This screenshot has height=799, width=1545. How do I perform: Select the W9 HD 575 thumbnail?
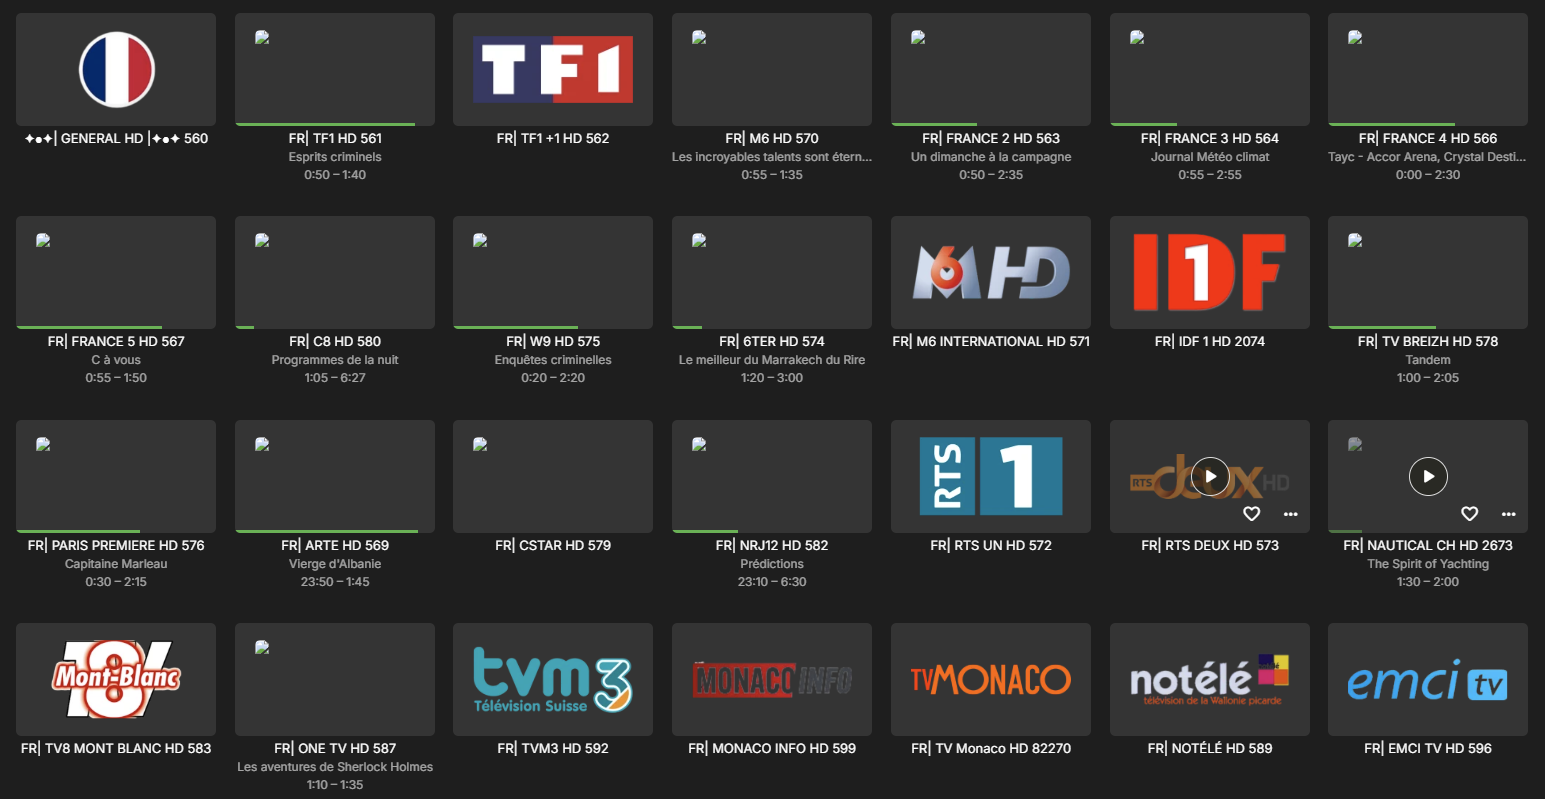coord(553,272)
